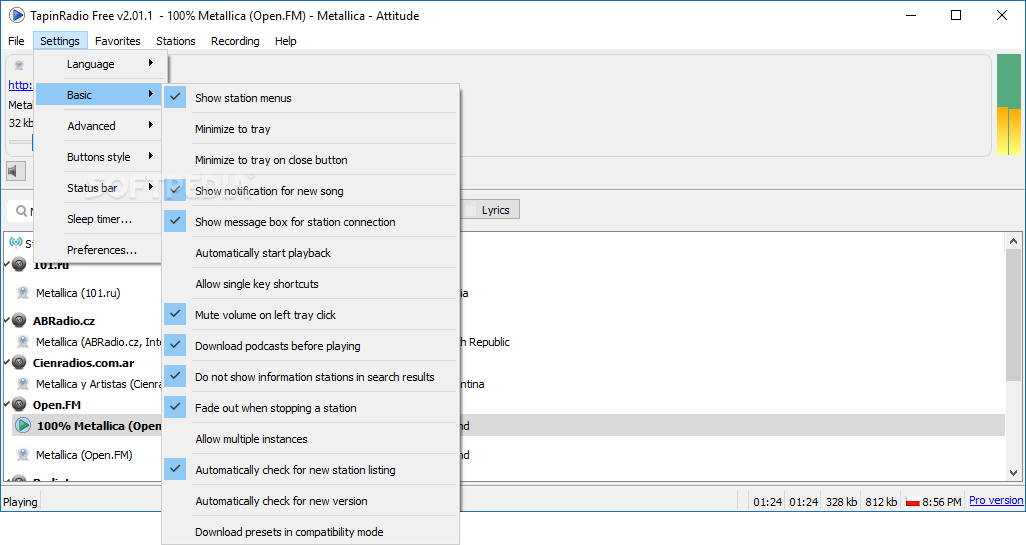Image resolution: width=1026 pixels, height=545 pixels.
Task: Click the 8:56 PM clock in status bar
Action: point(942,502)
